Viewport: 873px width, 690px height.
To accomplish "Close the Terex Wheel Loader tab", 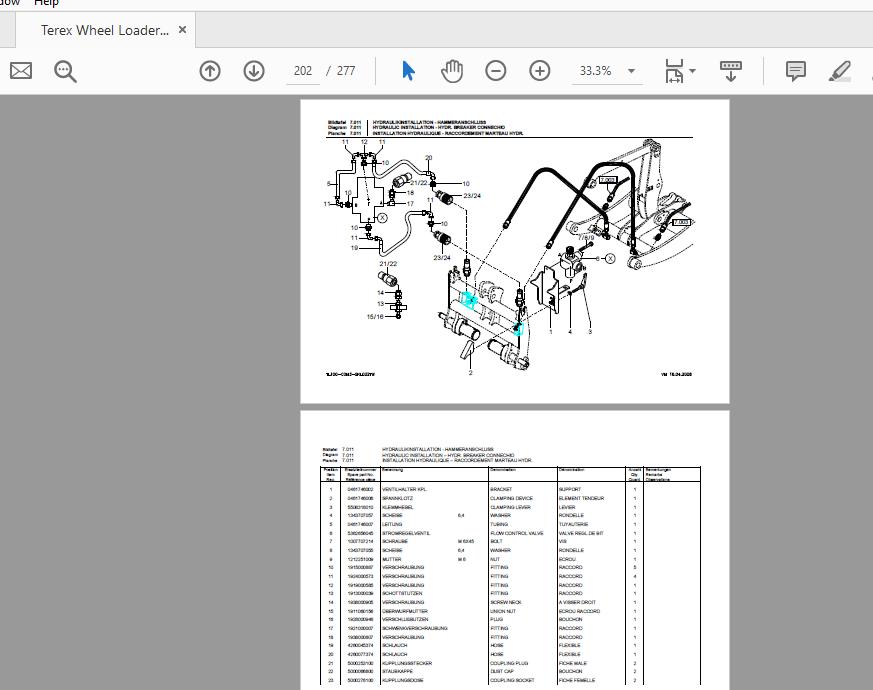I will (182, 30).
